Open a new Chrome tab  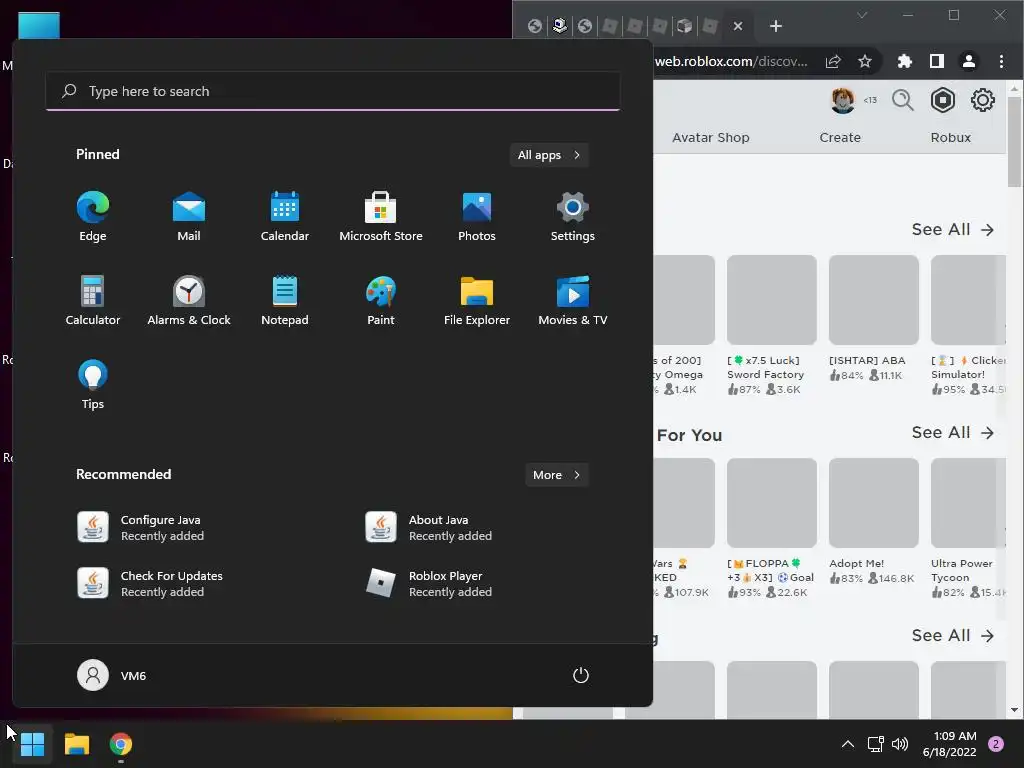(776, 26)
